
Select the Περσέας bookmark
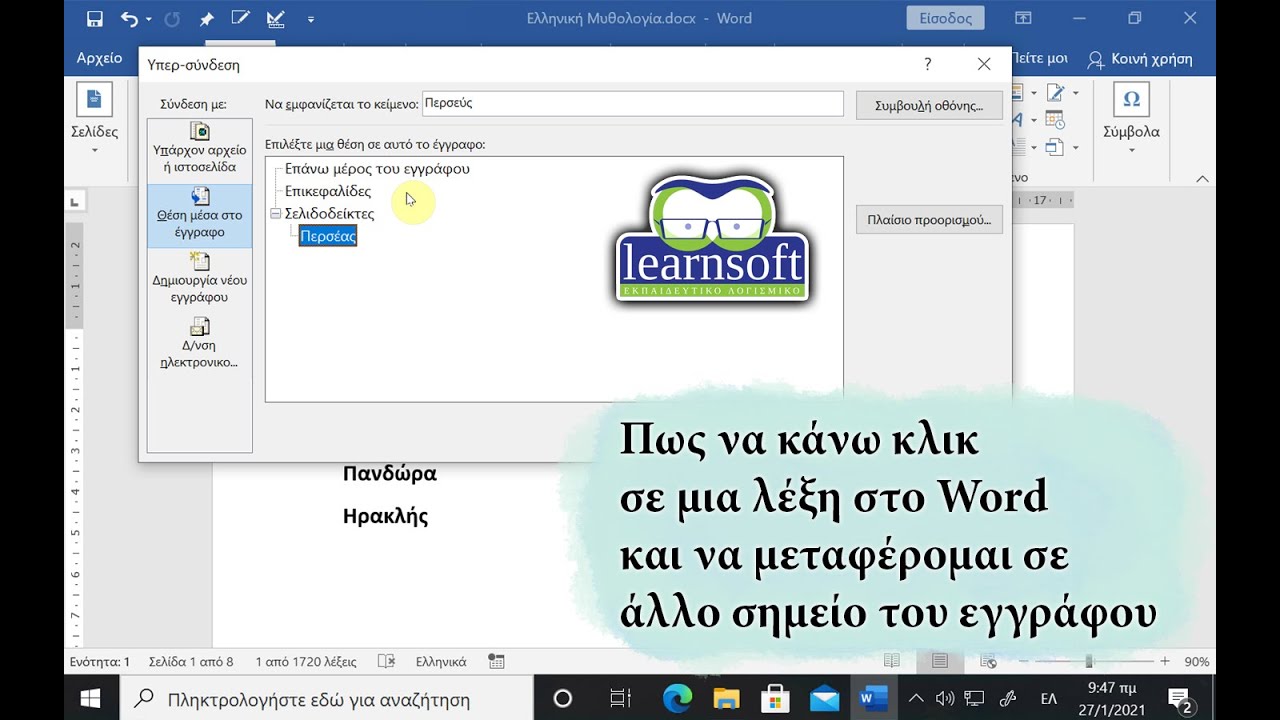click(x=328, y=236)
